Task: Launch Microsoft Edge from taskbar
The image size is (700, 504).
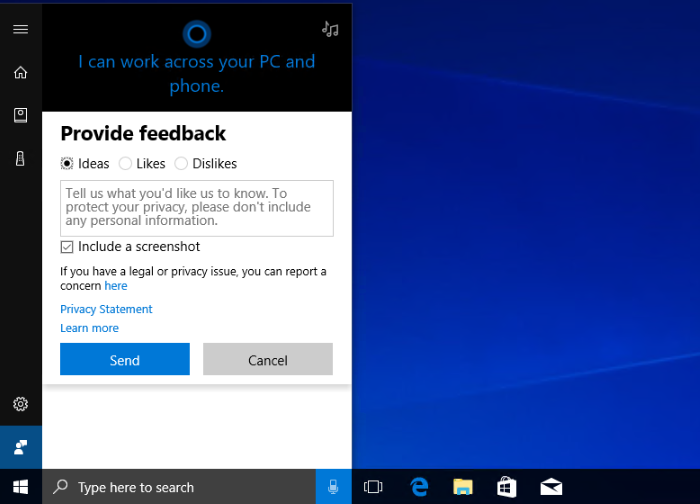Action: click(x=419, y=487)
